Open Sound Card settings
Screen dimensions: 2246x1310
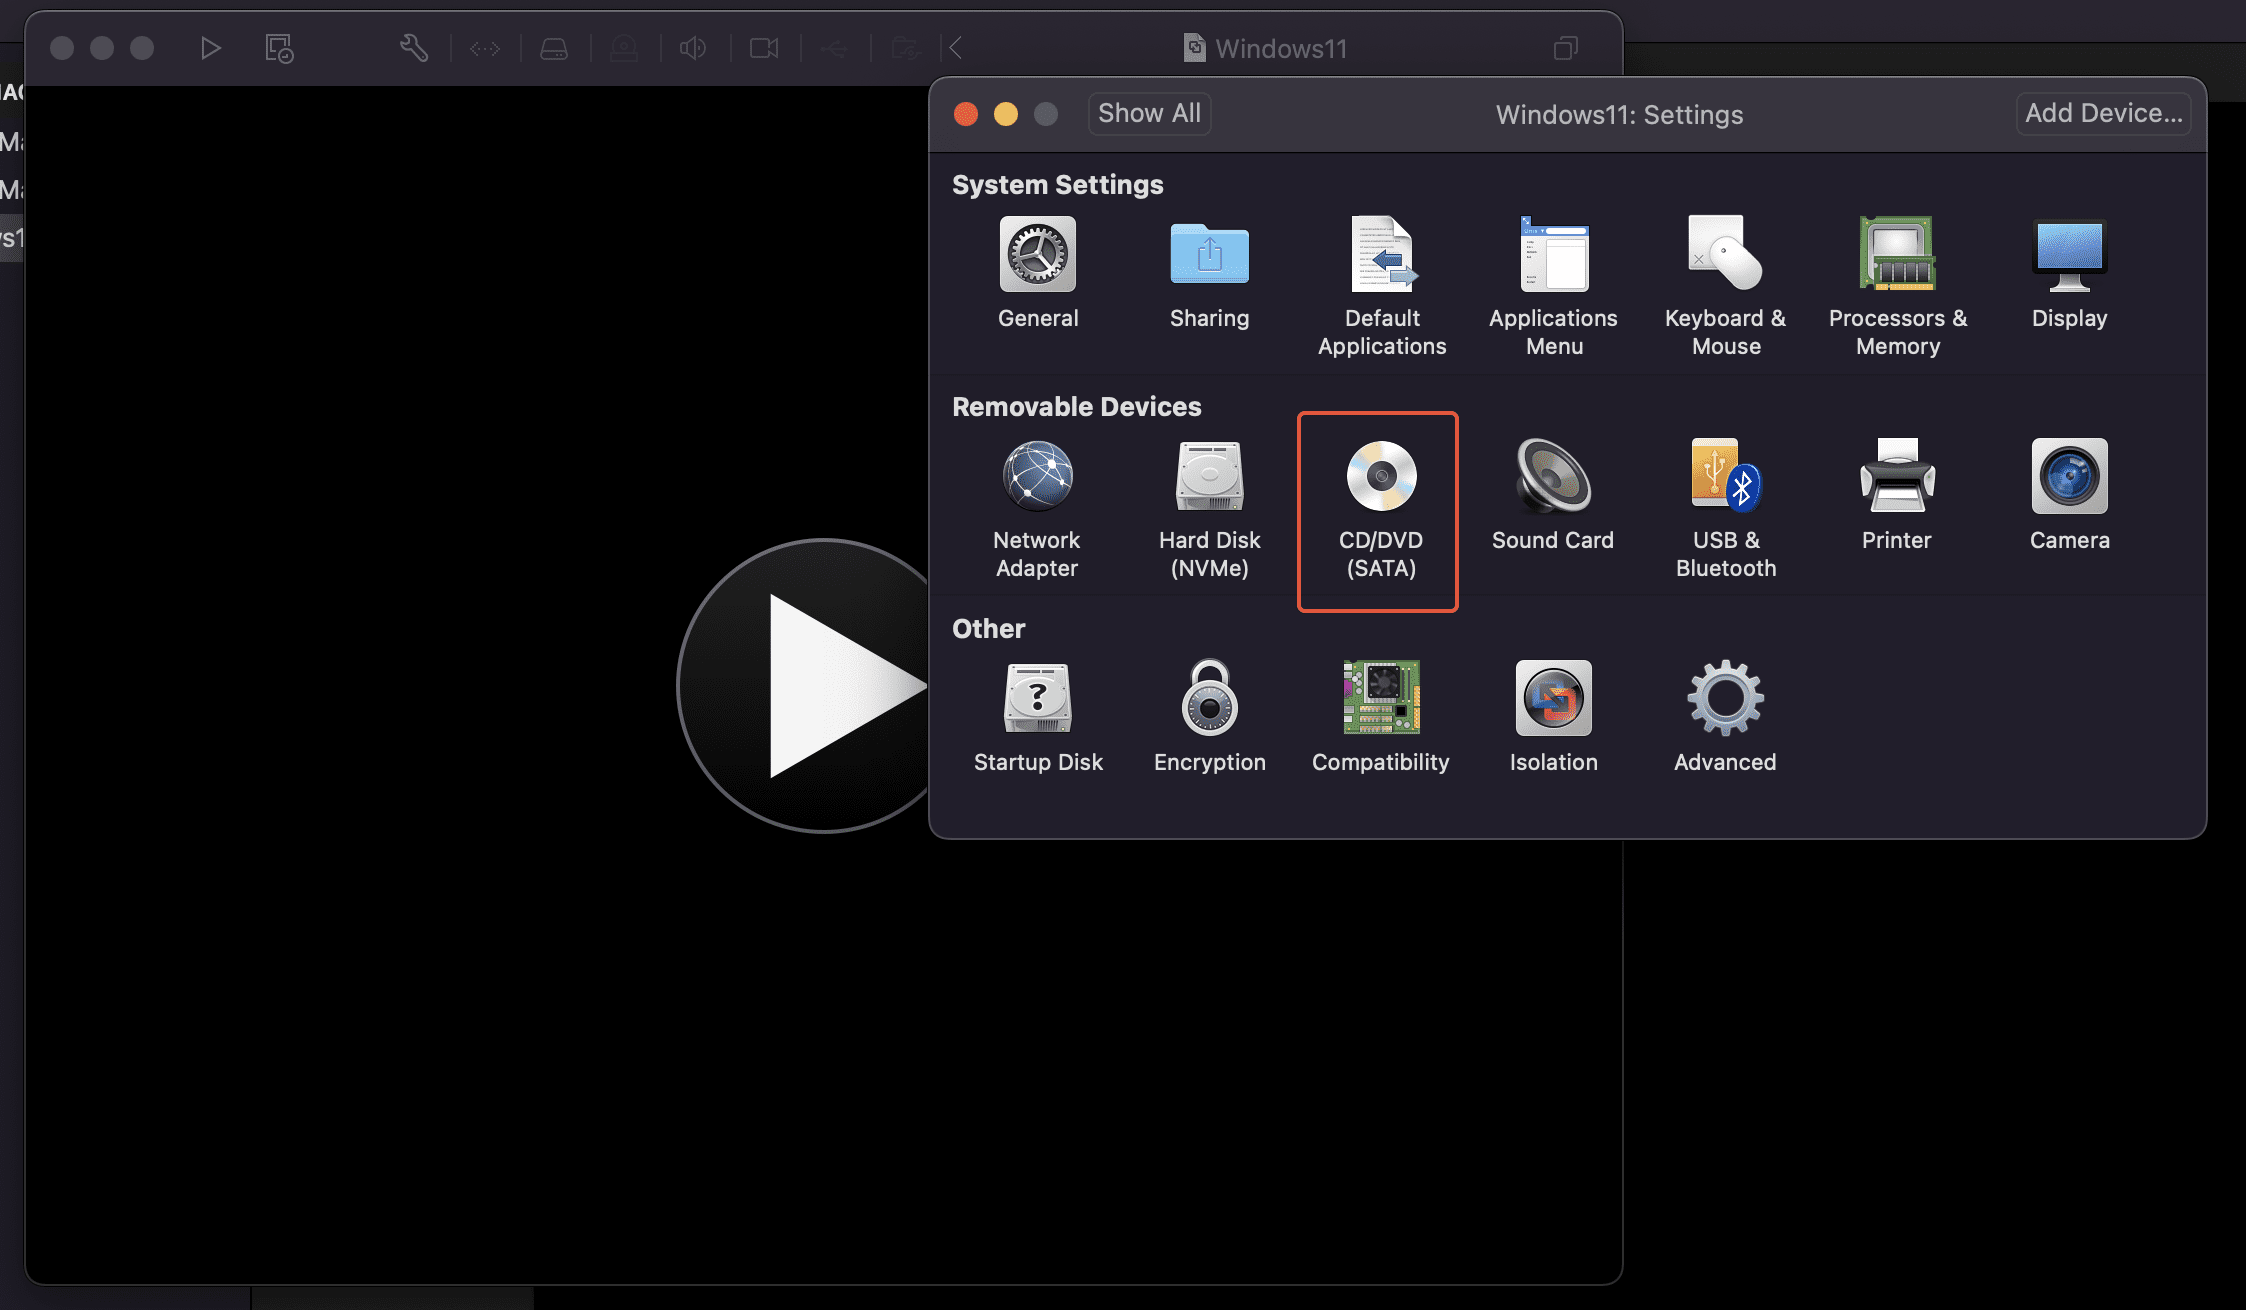pos(1553,496)
